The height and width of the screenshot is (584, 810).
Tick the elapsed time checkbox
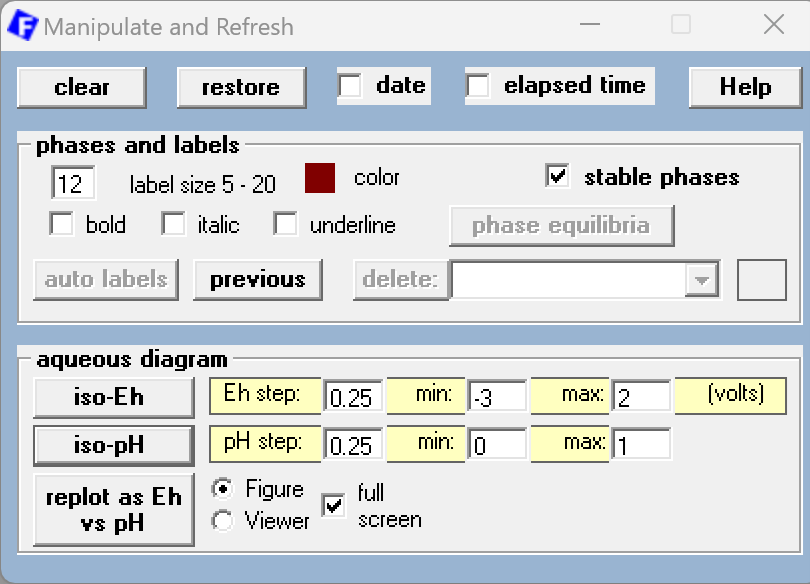point(479,87)
